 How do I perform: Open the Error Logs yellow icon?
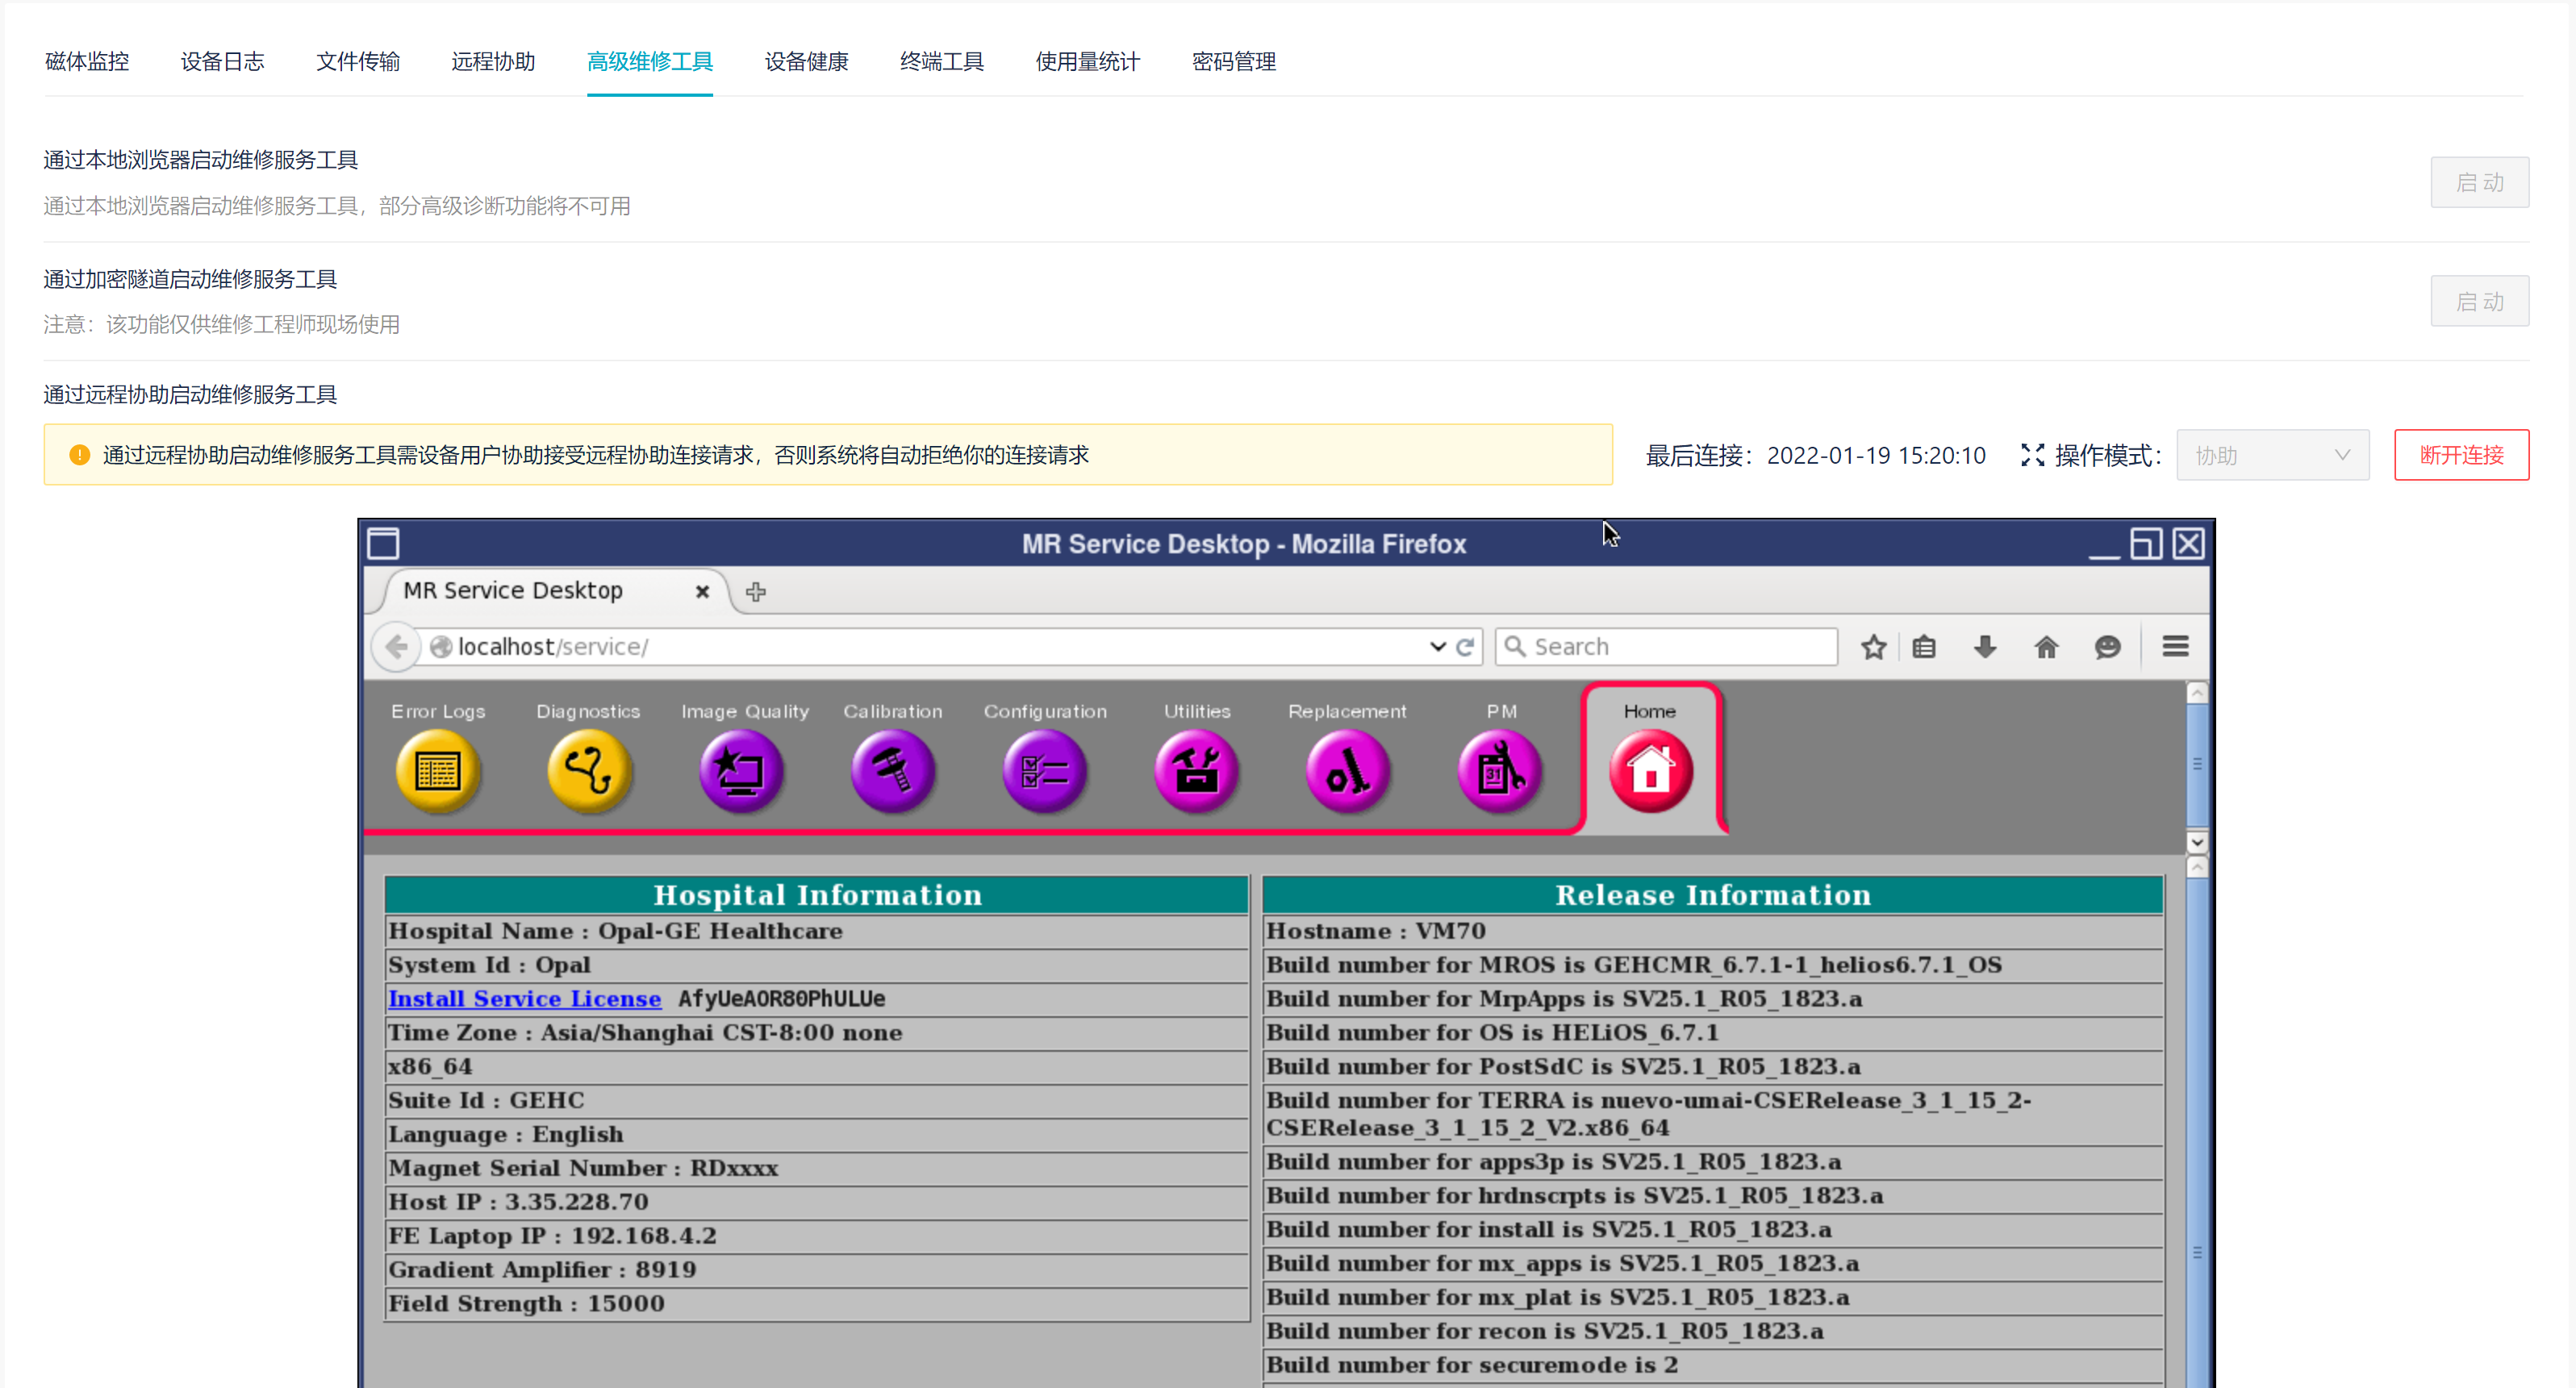click(x=437, y=771)
